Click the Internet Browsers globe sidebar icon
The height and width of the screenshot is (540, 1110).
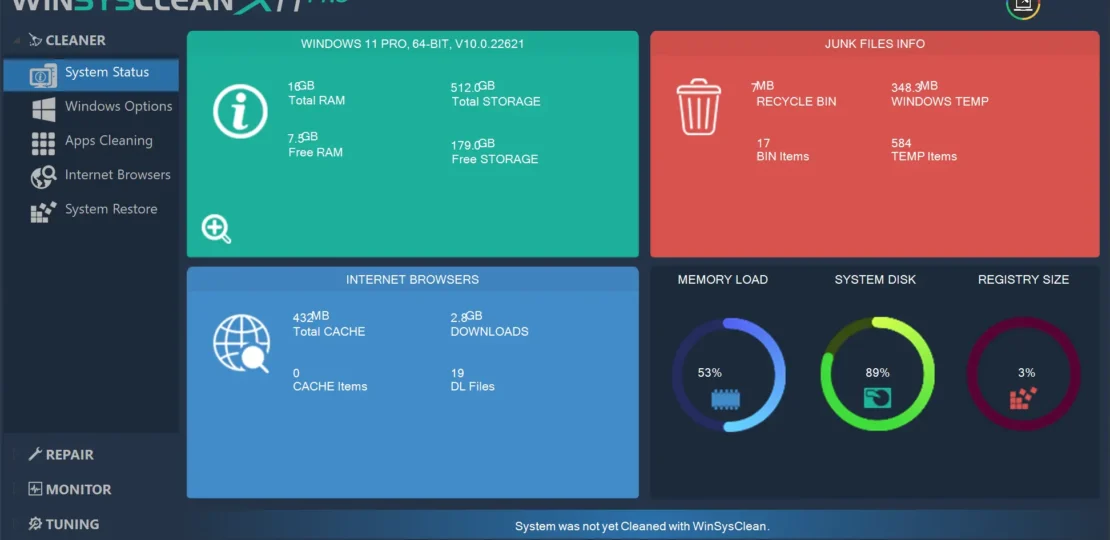click(44, 177)
